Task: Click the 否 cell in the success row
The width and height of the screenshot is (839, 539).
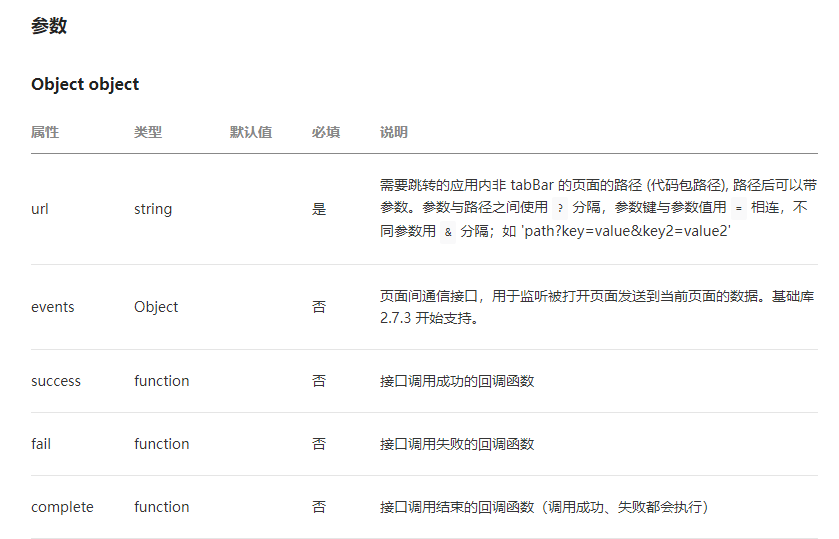Action: pyautogui.click(x=319, y=381)
